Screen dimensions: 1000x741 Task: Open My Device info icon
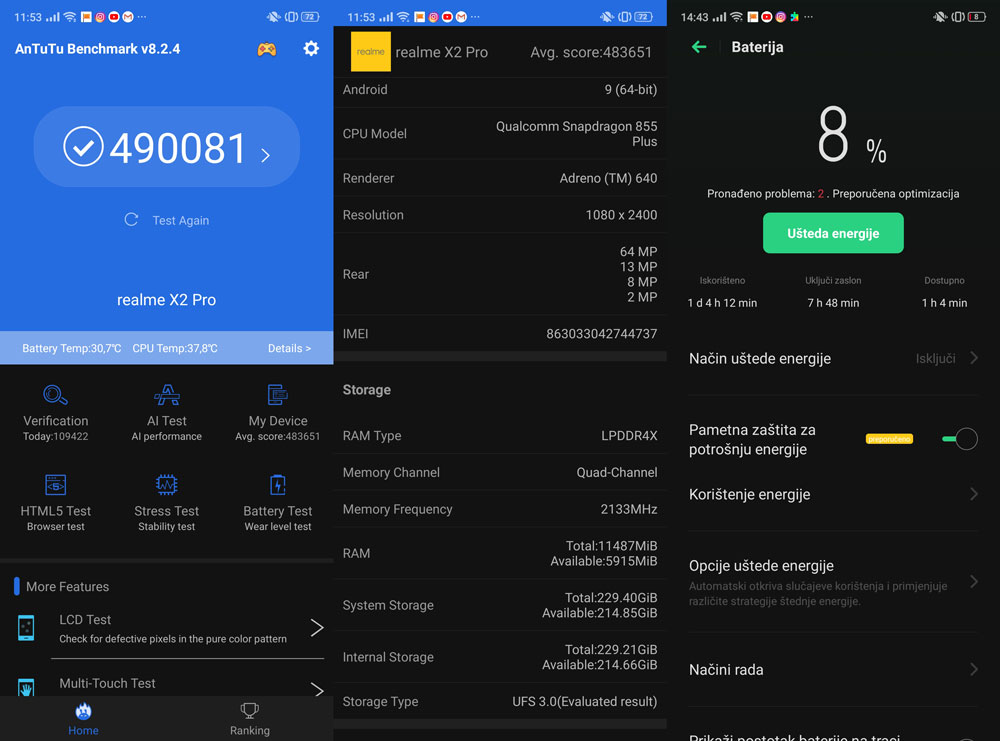click(x=278, y=395)
